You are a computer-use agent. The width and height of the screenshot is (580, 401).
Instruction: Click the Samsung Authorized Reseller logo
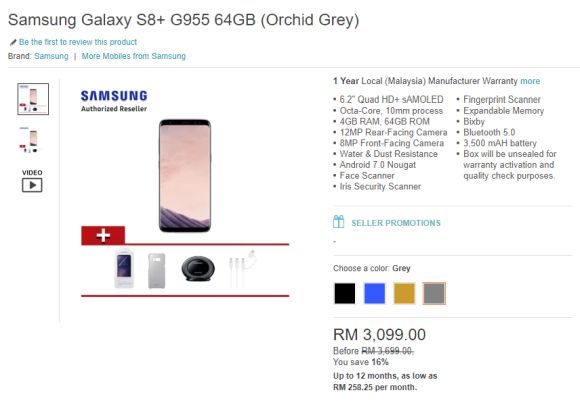click(x=114, y=101)
